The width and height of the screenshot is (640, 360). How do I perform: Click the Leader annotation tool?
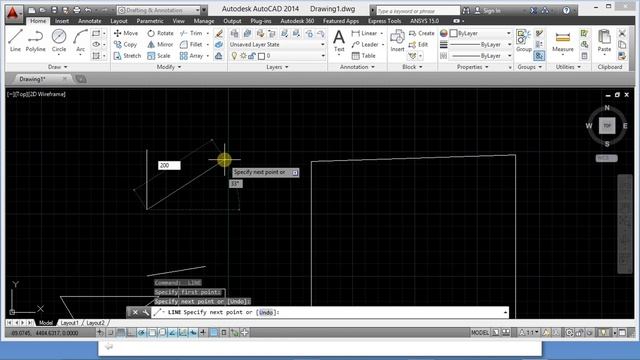[365, 44]
